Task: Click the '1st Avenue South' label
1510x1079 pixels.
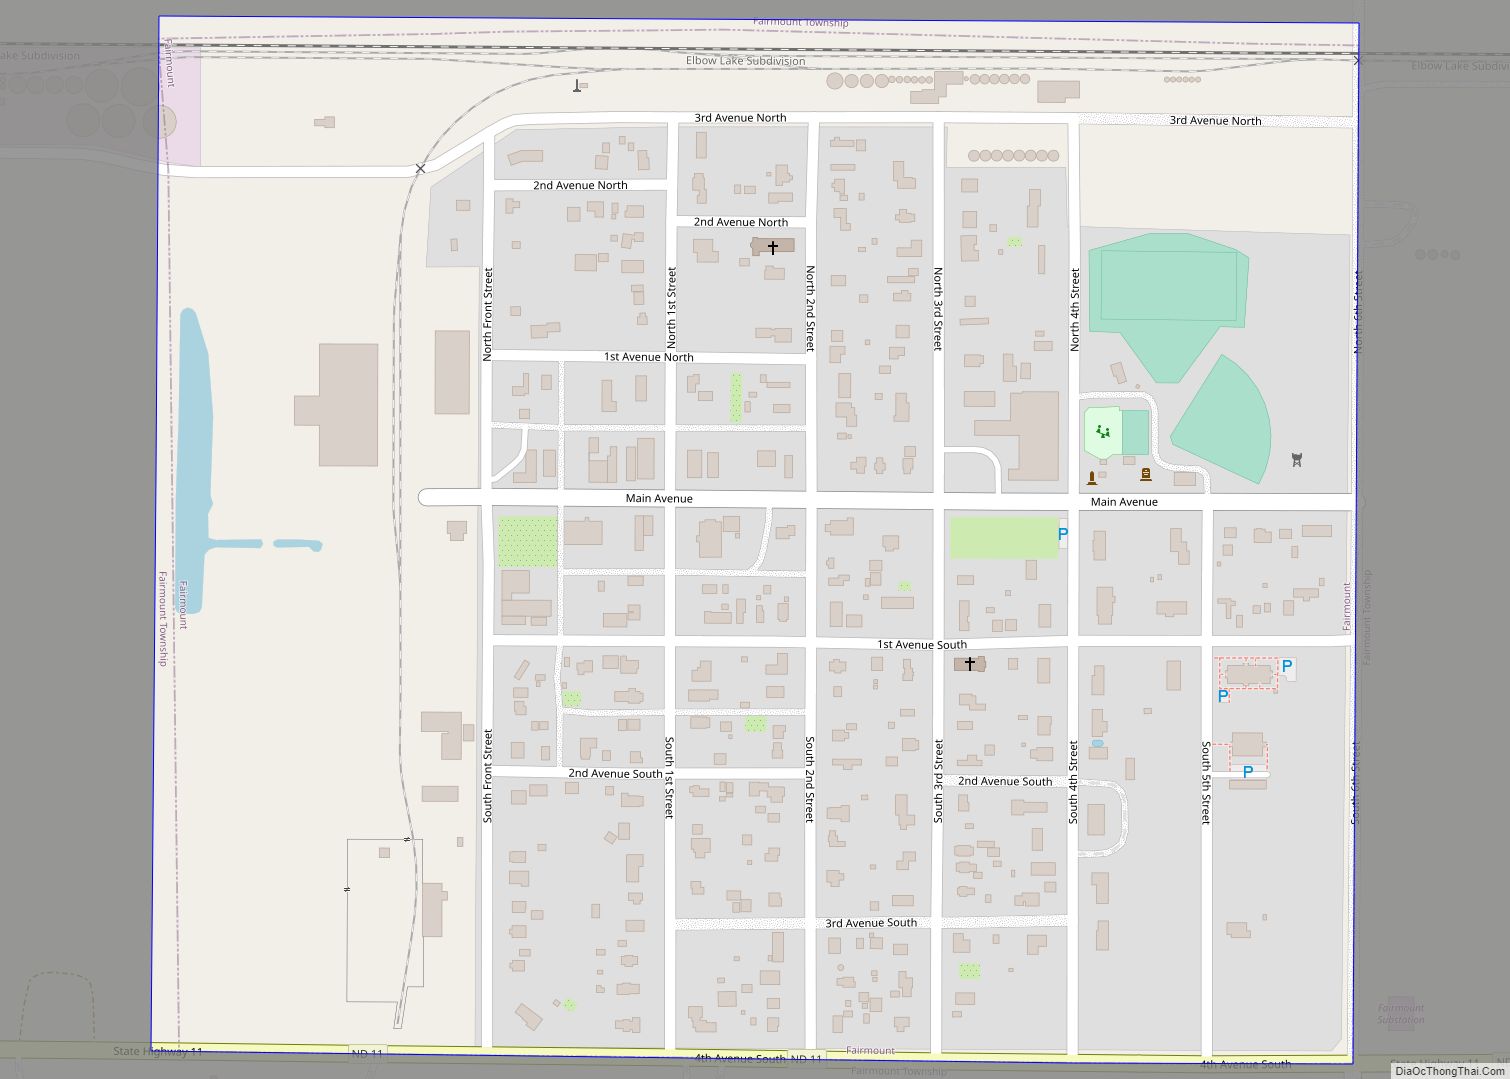Action: click(922, 645)
